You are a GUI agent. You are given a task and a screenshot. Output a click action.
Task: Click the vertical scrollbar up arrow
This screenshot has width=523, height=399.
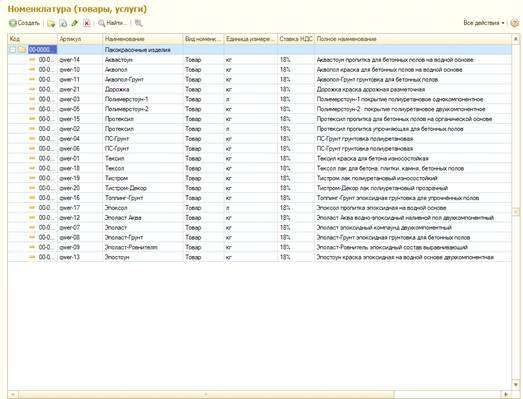[x=516, y=39]
